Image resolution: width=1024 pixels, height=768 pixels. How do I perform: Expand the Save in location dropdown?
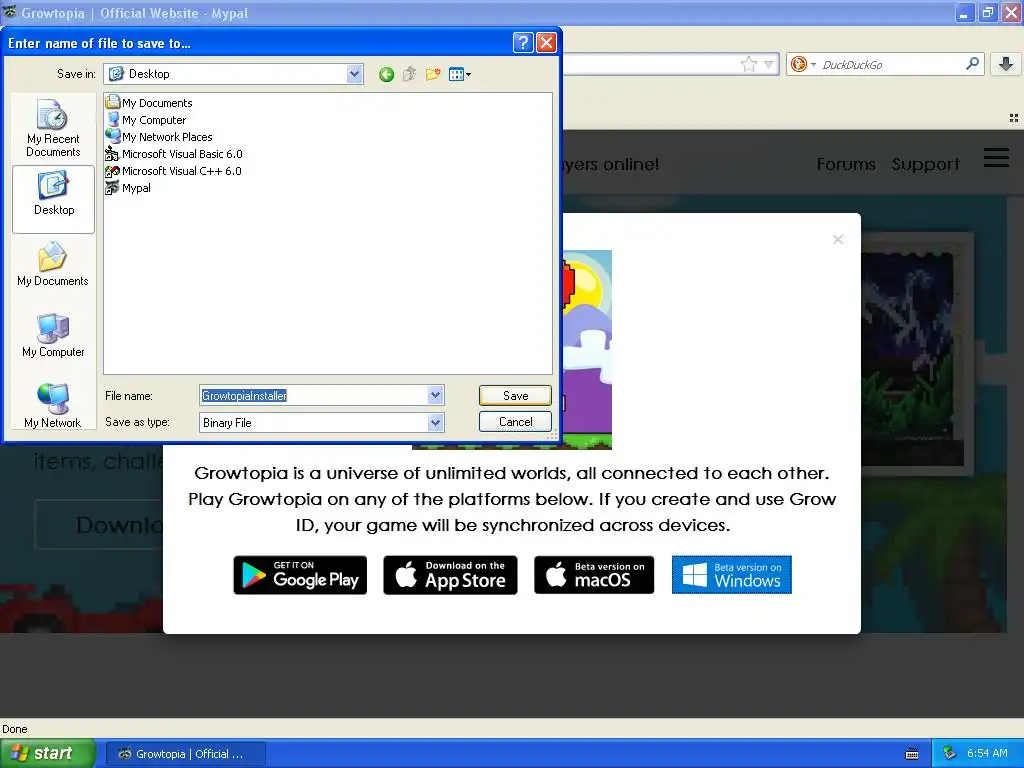click(355, 74)
